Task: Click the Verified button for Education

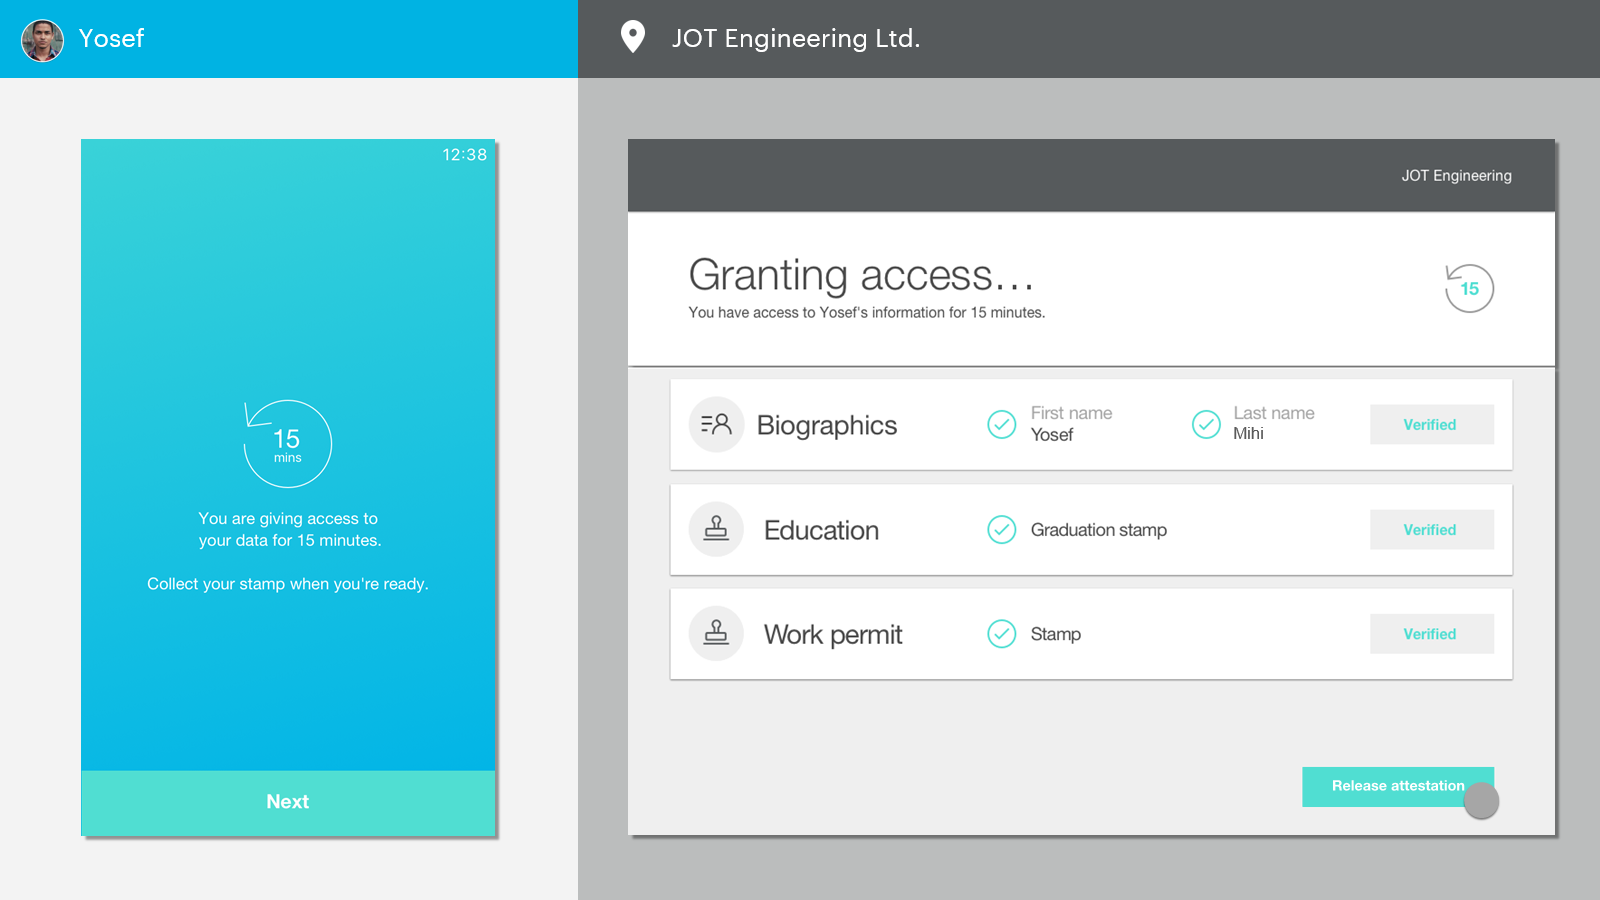Action: 1431,529
